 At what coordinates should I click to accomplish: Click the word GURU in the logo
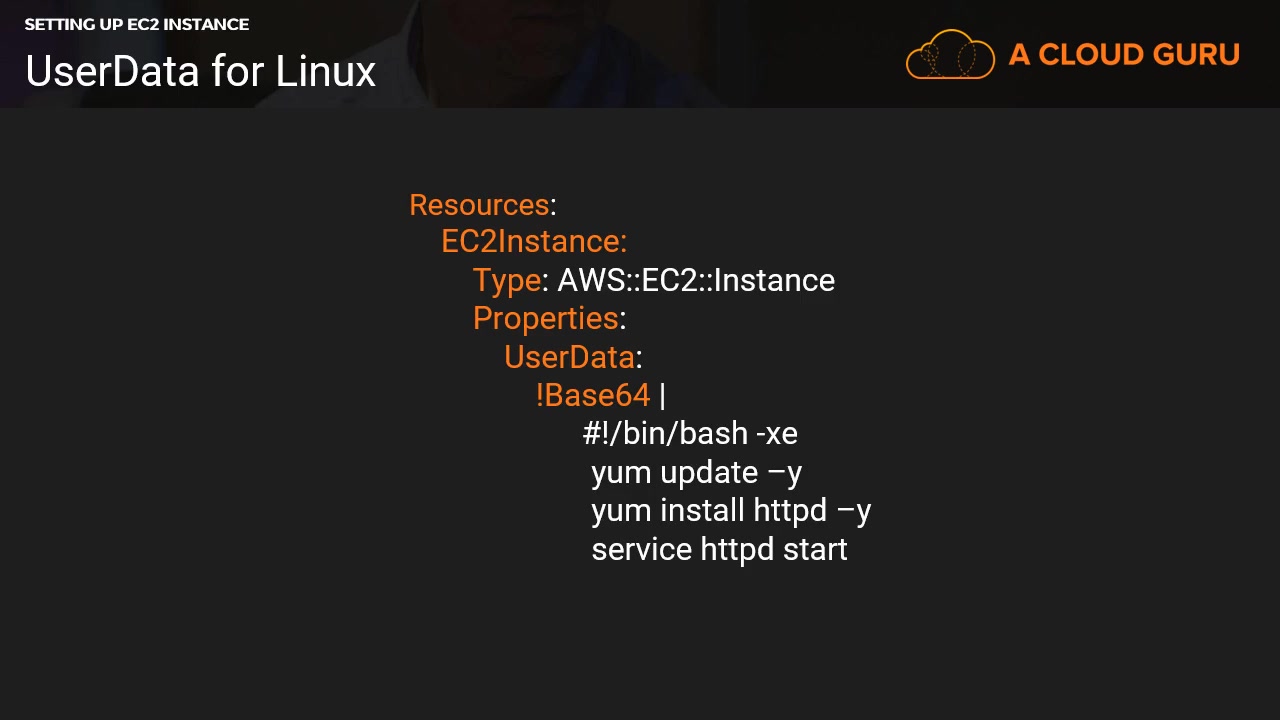click(x=1195, y=55)
